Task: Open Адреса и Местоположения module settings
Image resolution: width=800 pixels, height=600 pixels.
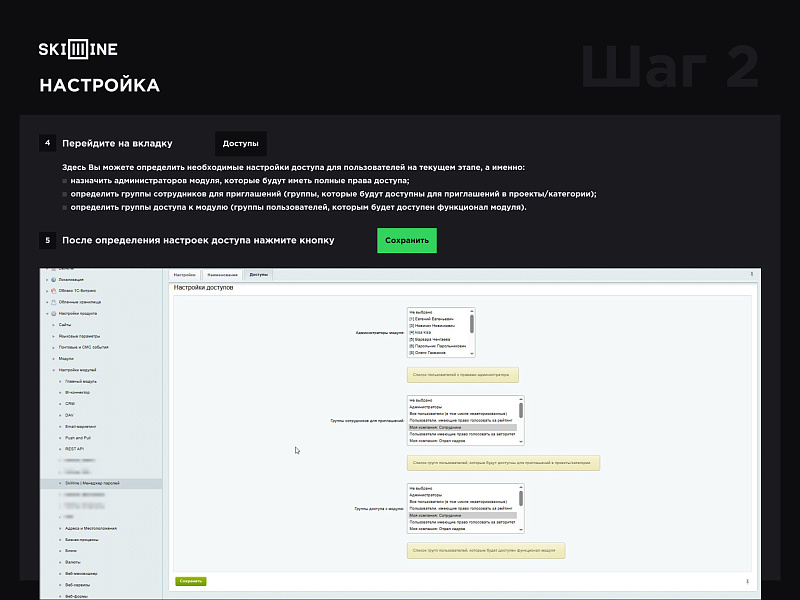Action: [91, 529]
